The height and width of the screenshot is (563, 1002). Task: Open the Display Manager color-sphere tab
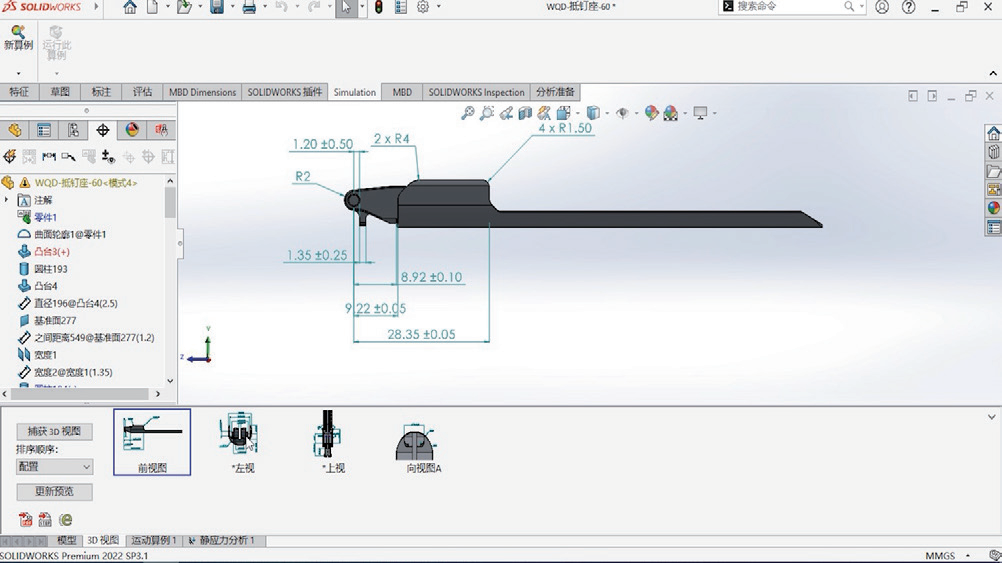point(132,130)
